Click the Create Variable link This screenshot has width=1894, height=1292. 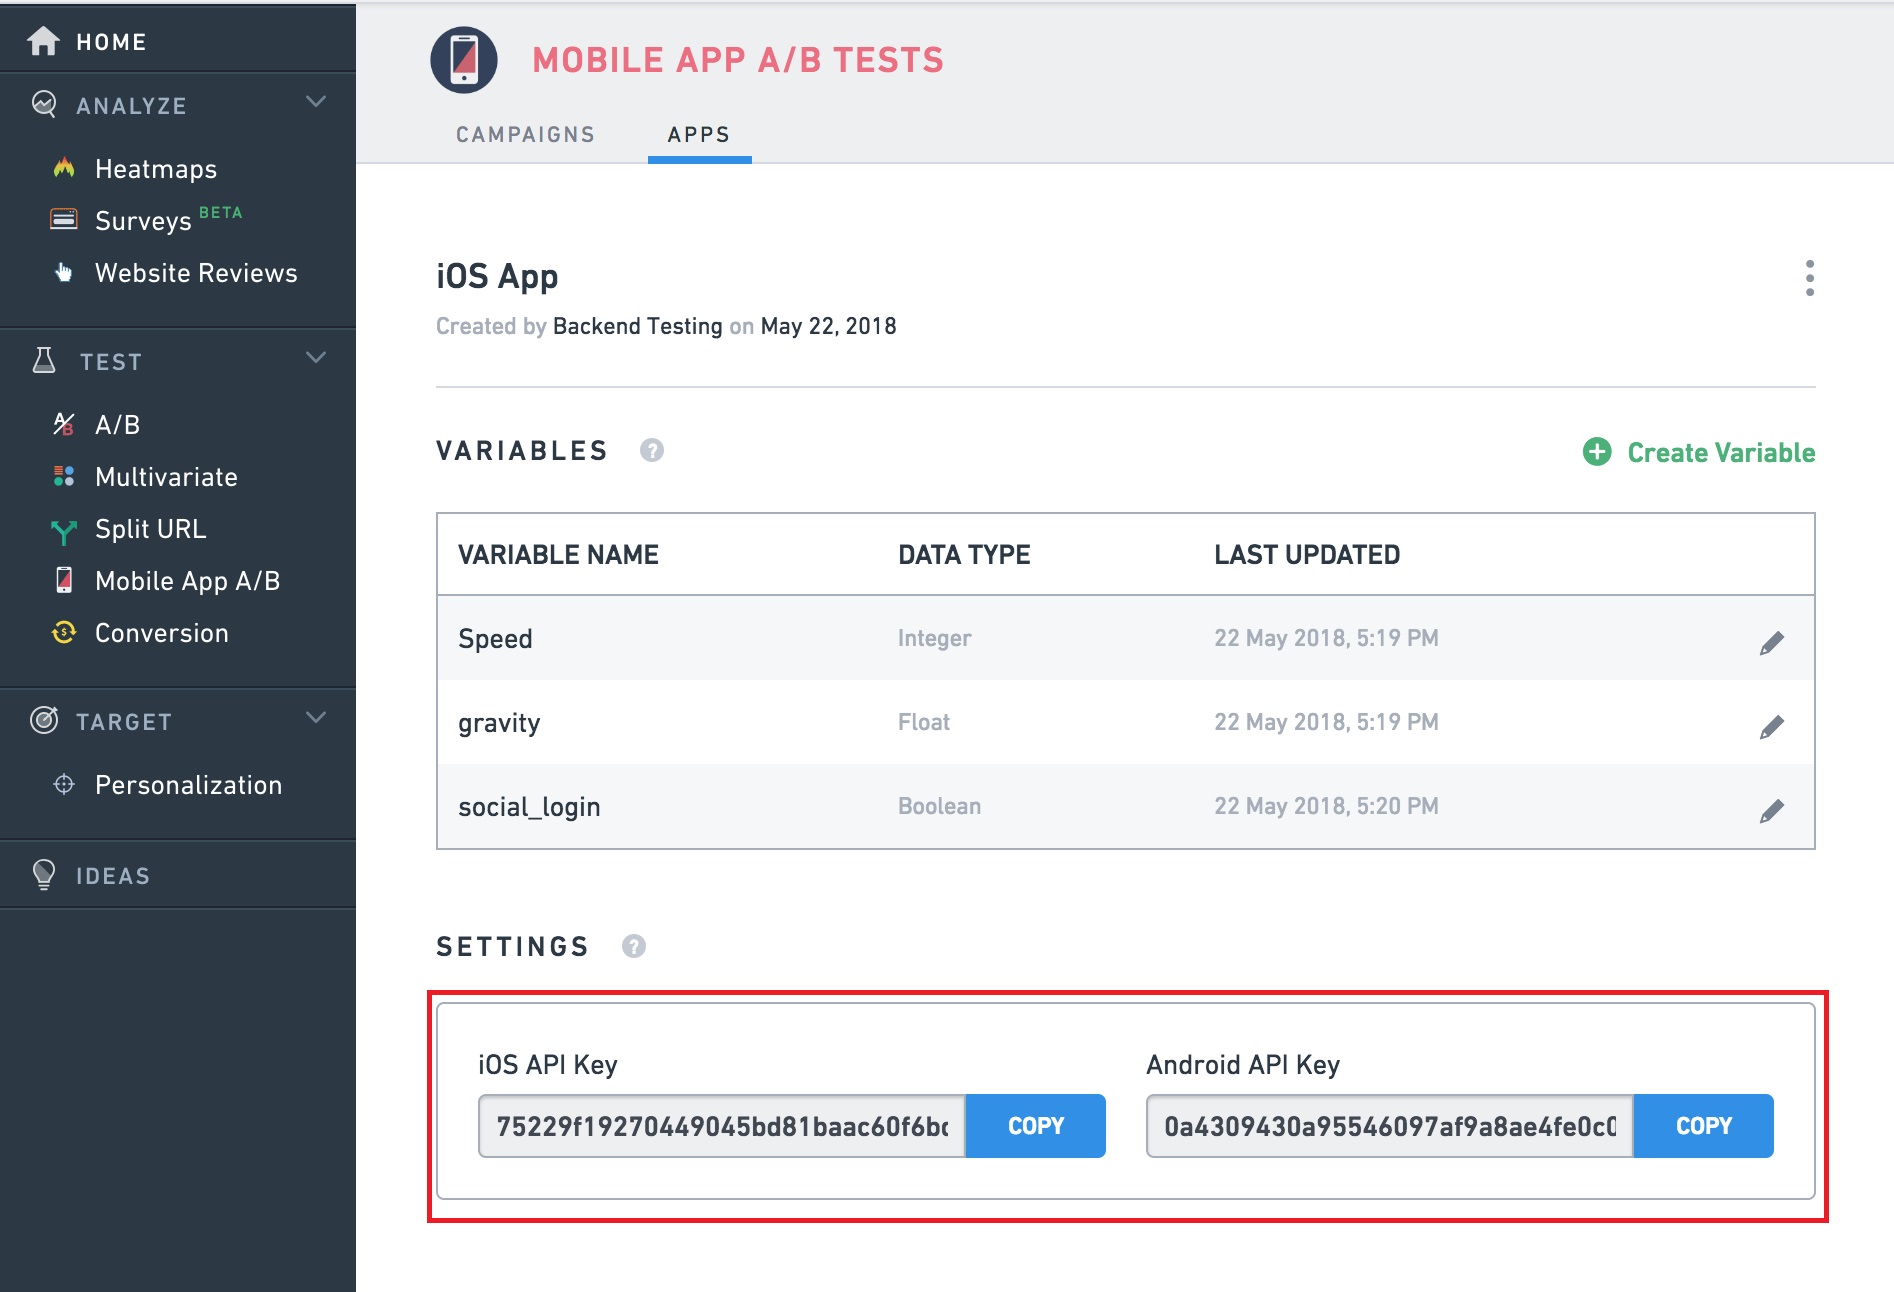[x=1721, y=452]
